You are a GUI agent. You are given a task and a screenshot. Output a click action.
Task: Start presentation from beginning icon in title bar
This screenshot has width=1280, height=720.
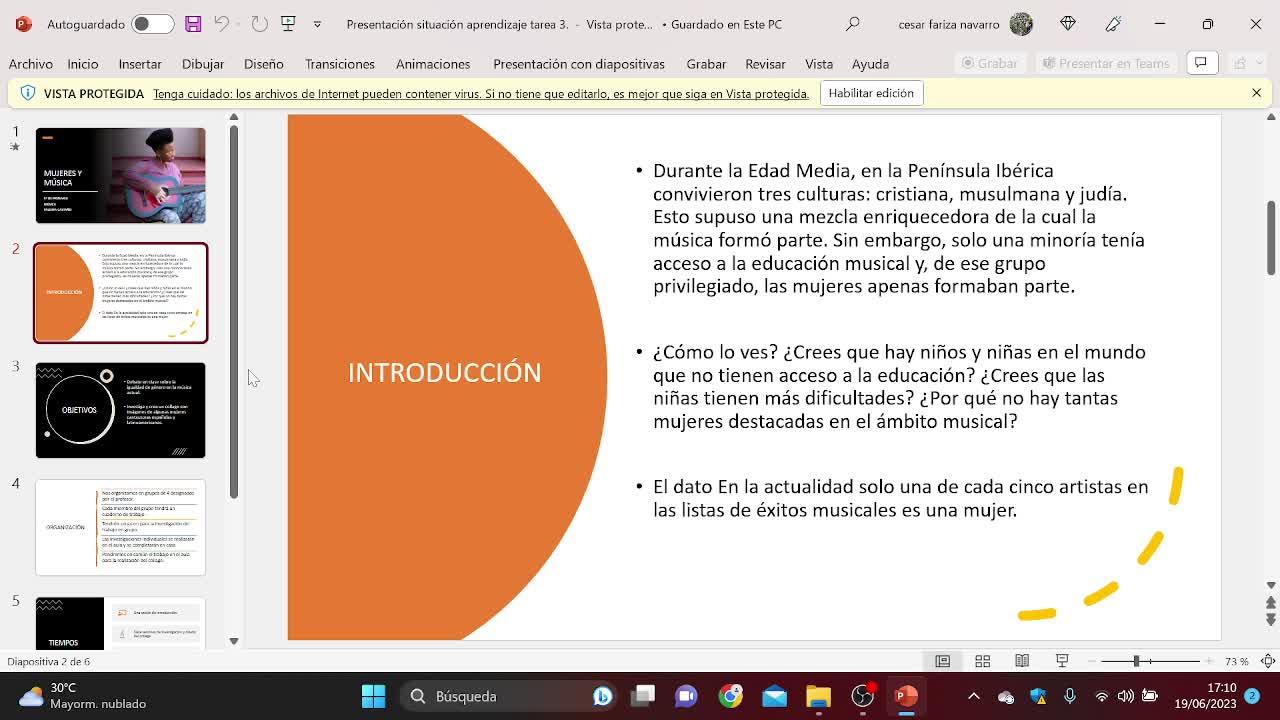288,24
